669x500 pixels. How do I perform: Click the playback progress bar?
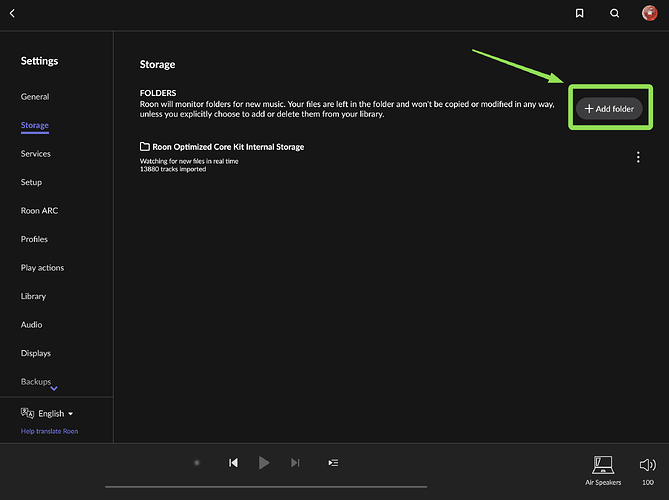266,486
